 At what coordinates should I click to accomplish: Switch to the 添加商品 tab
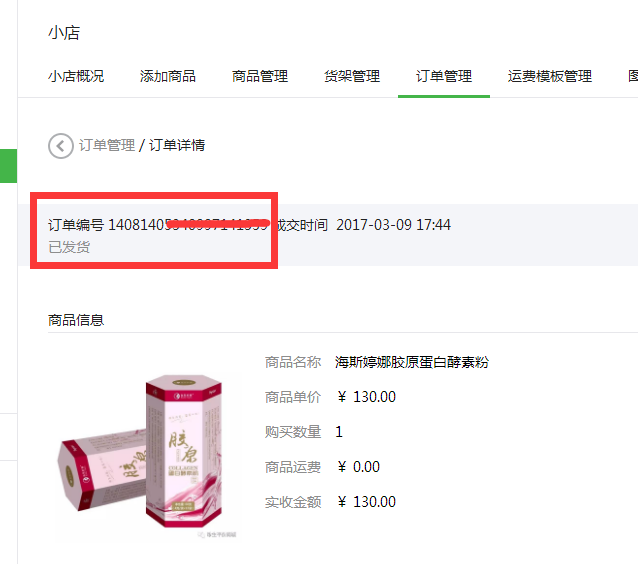tap(168, 76)
